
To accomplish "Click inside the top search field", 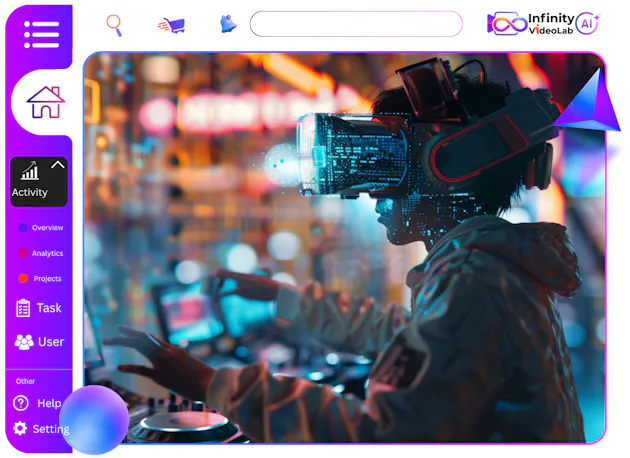I will point(355,24).
